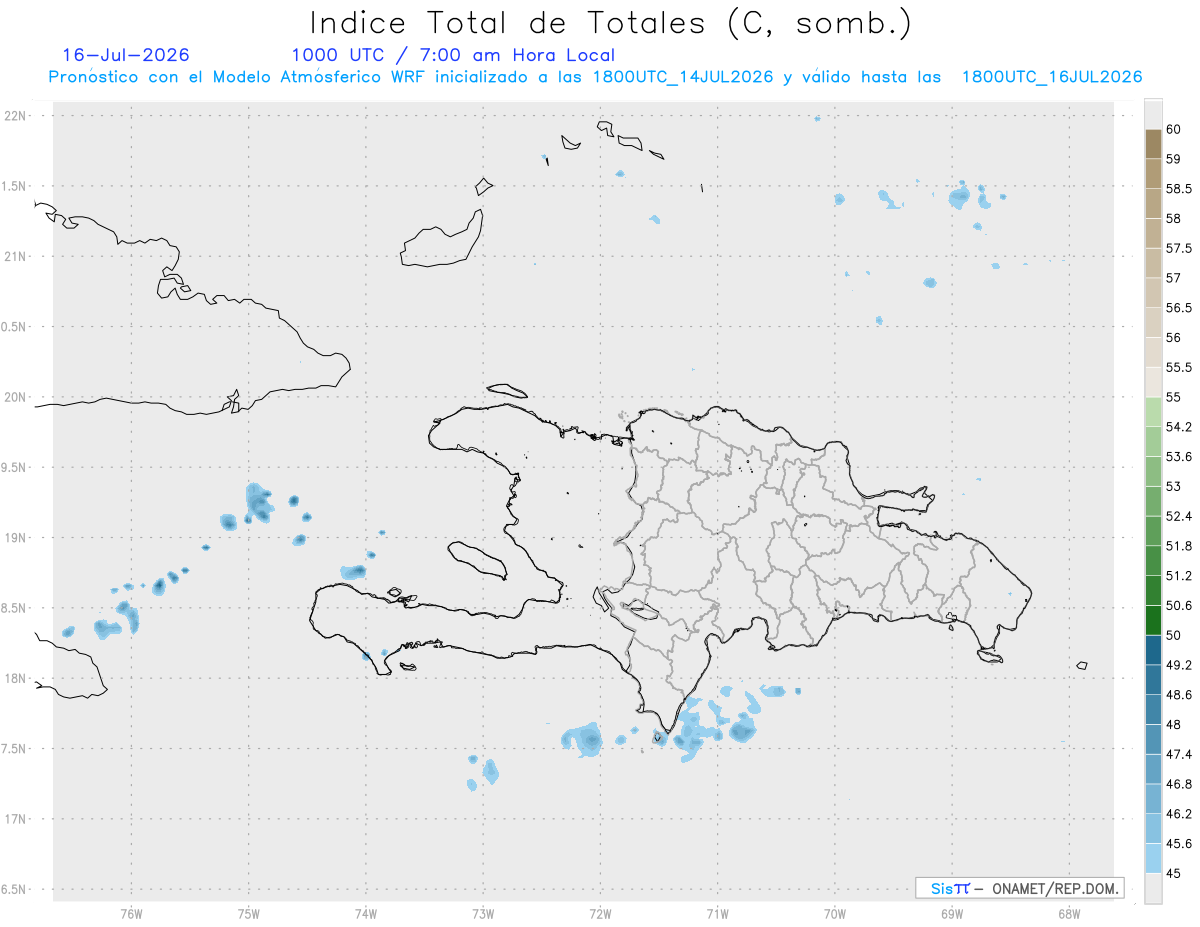Screen dimensions: 1200x927
Task: Click the truncated latitude label '9.5N'
Action: (13, 467)
